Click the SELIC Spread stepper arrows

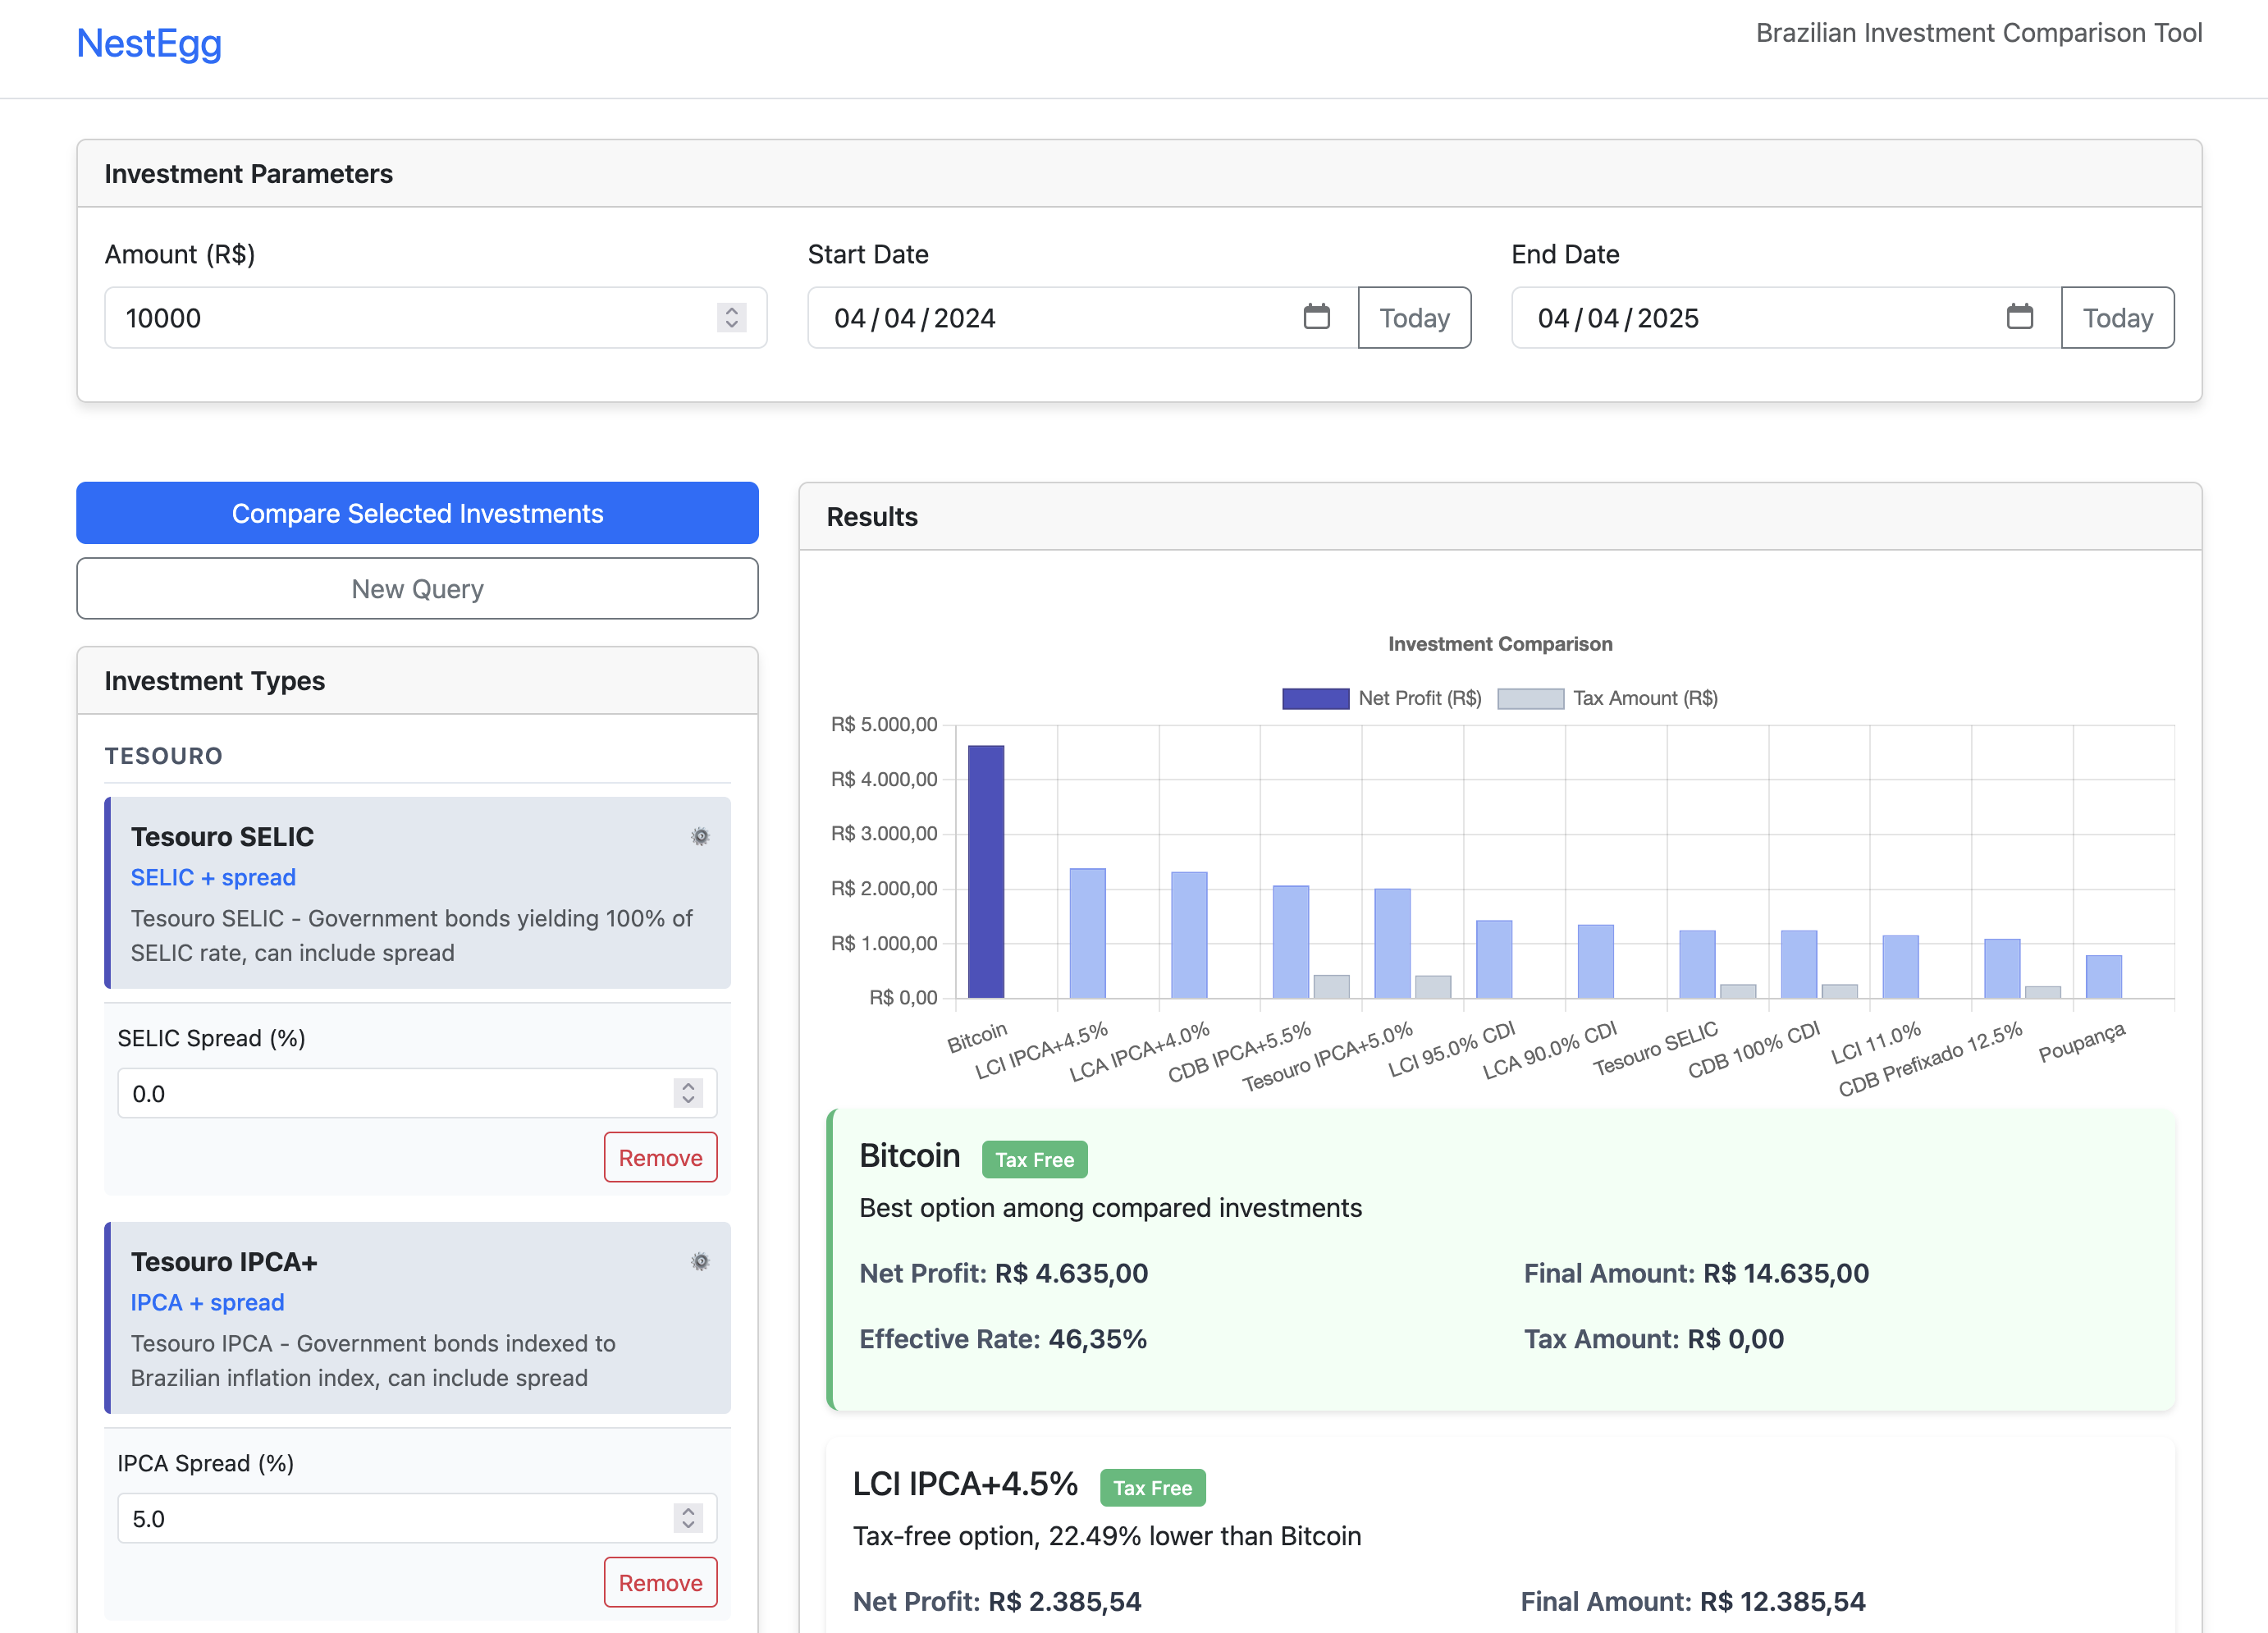pos(688,1093)
